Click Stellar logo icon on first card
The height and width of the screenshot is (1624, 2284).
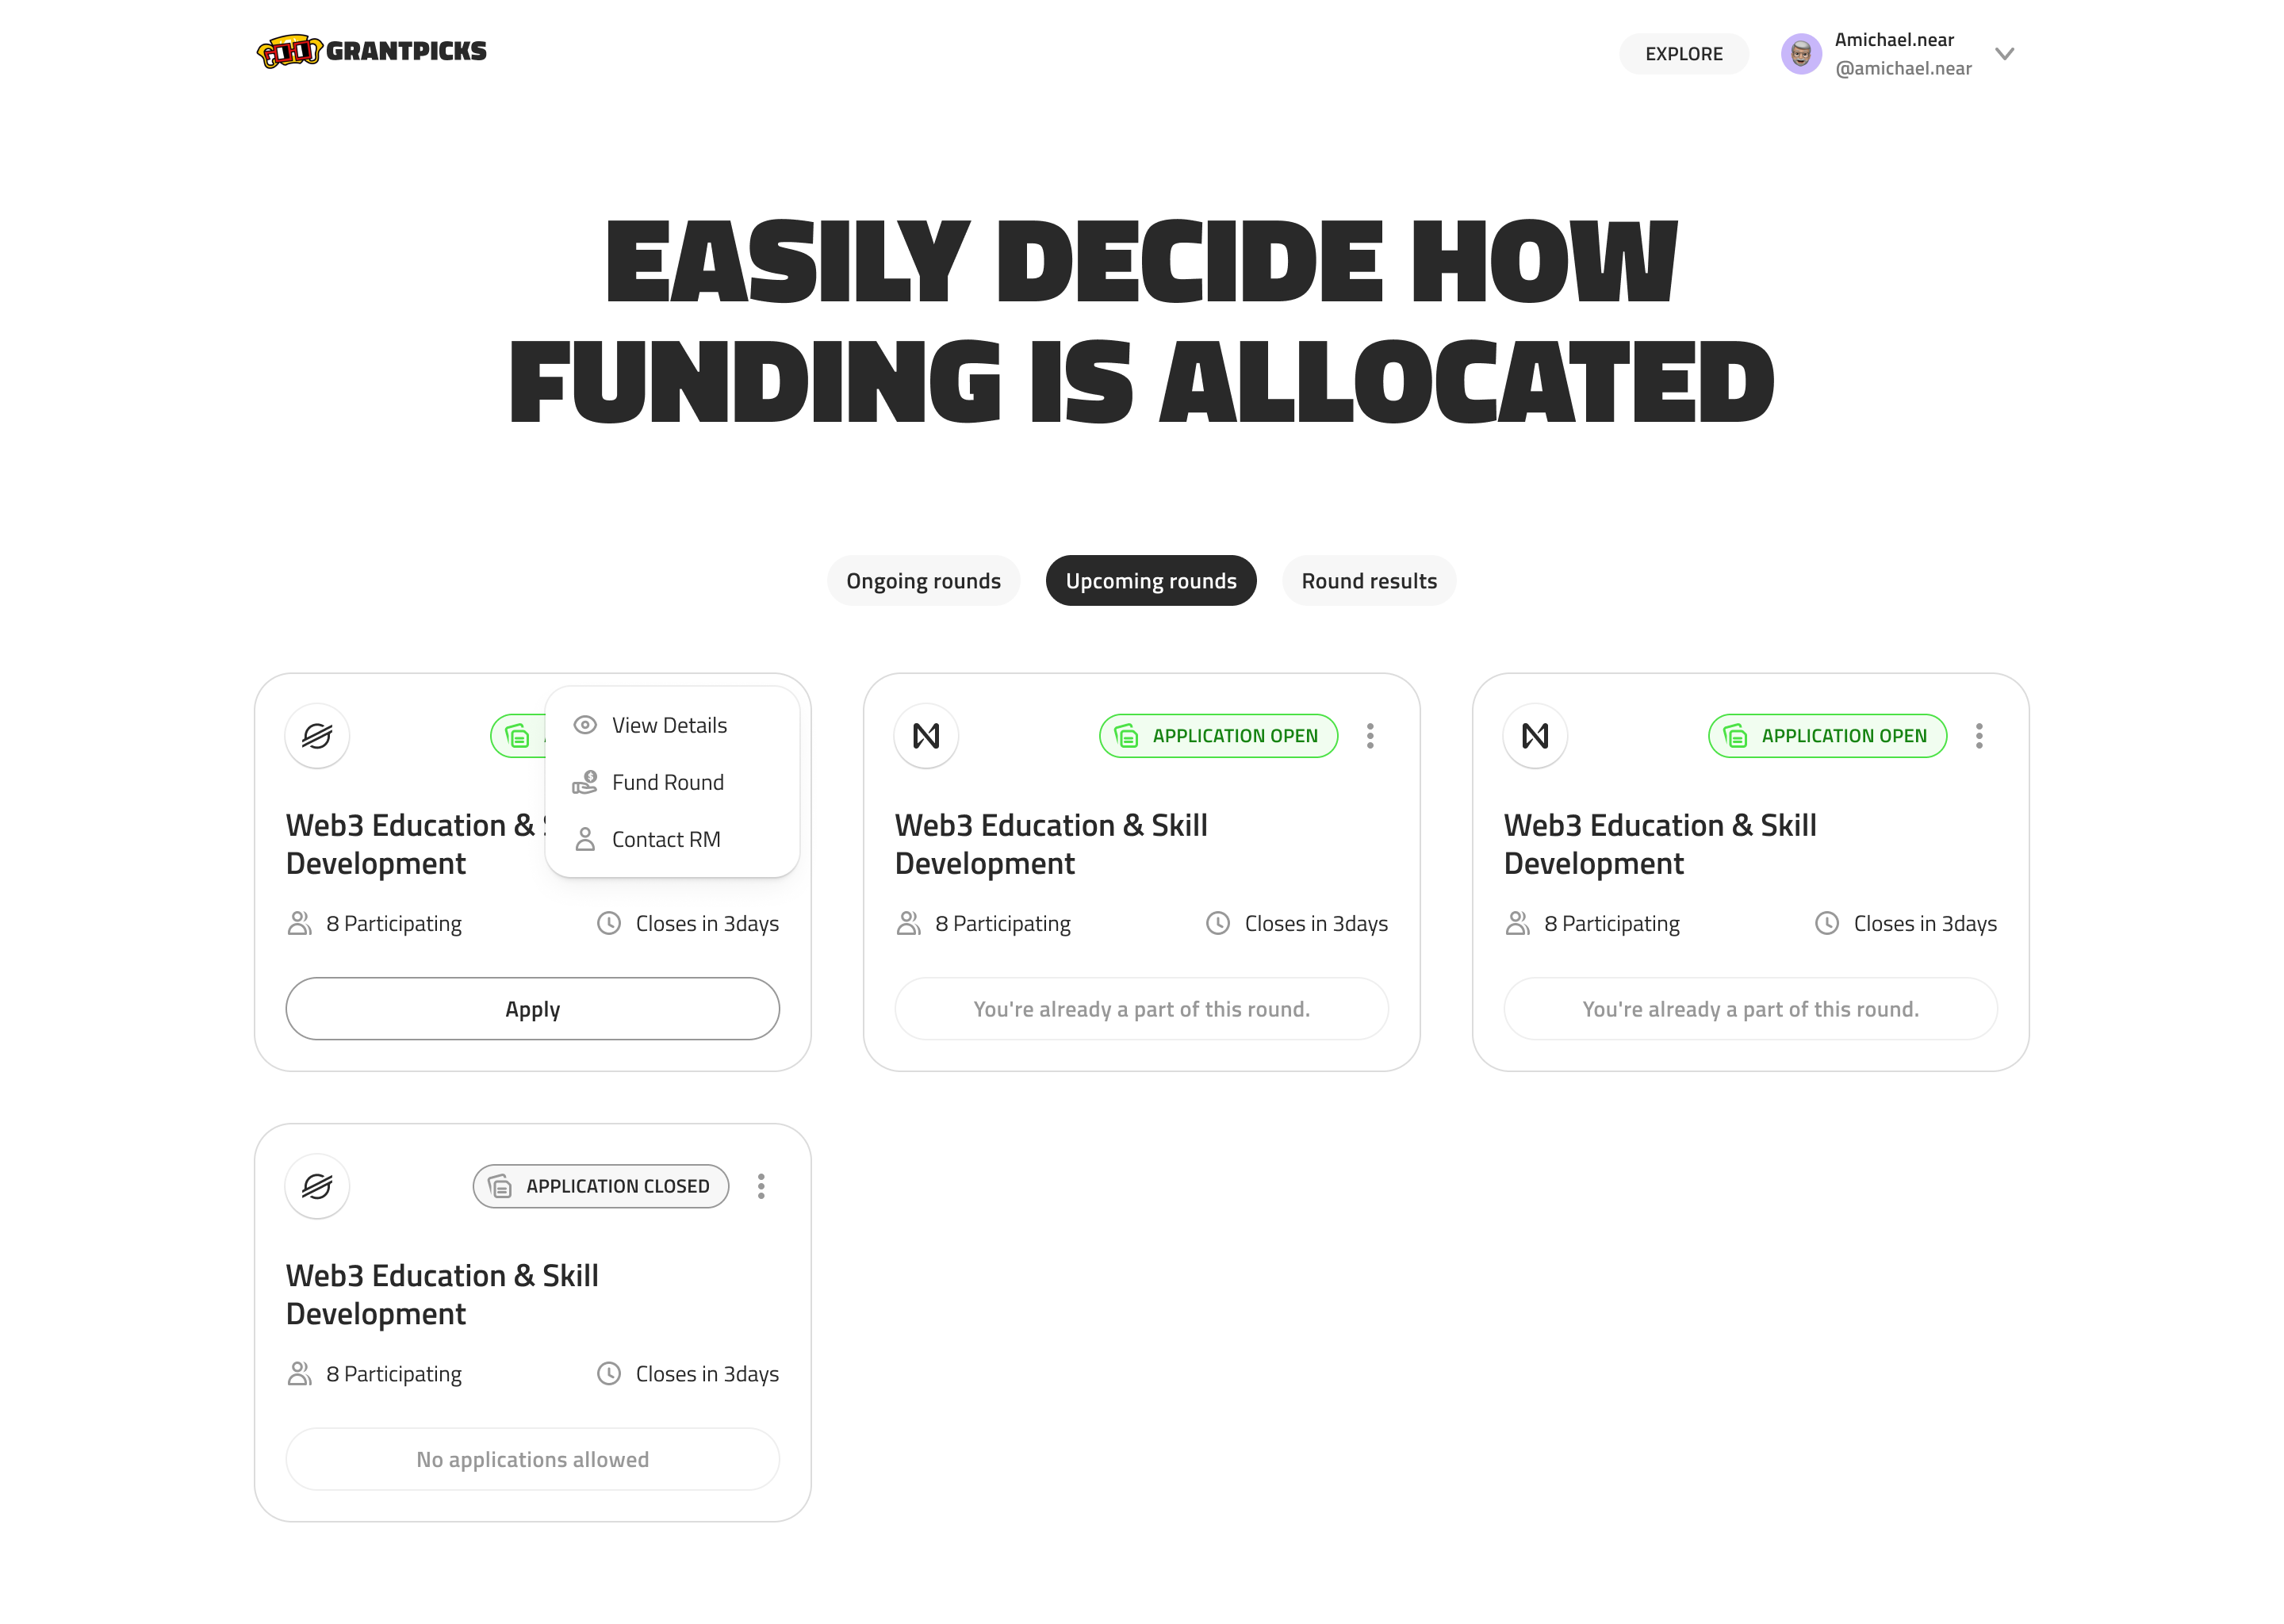click(x=317, y=736)
